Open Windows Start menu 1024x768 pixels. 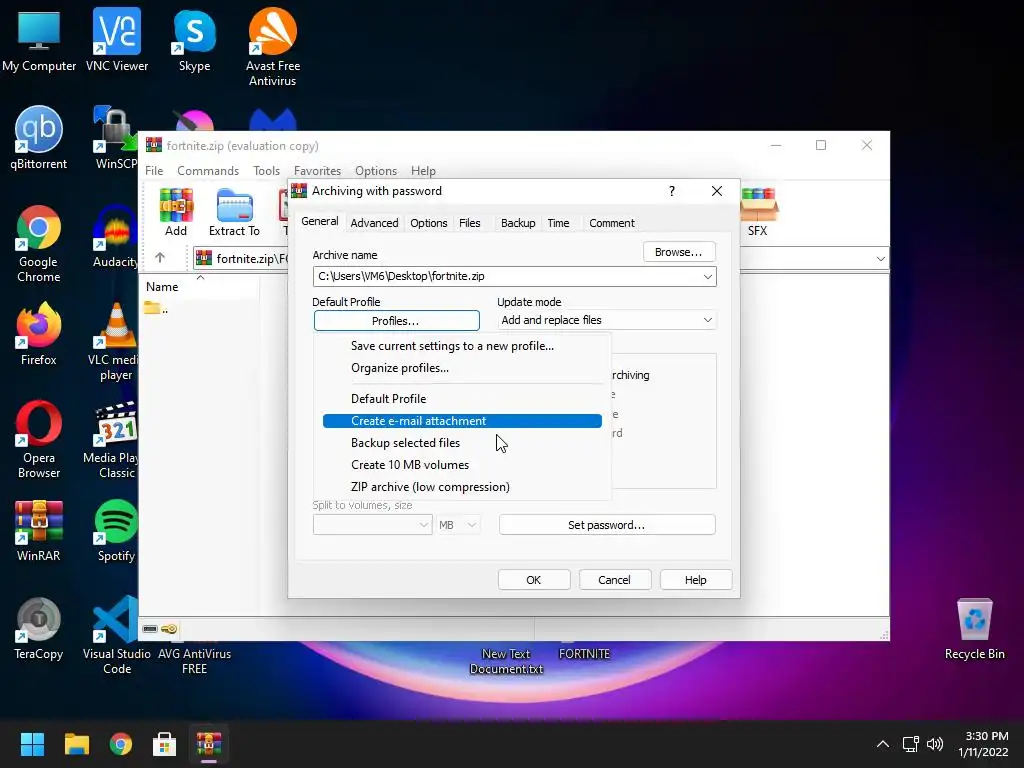coord(32,744)
